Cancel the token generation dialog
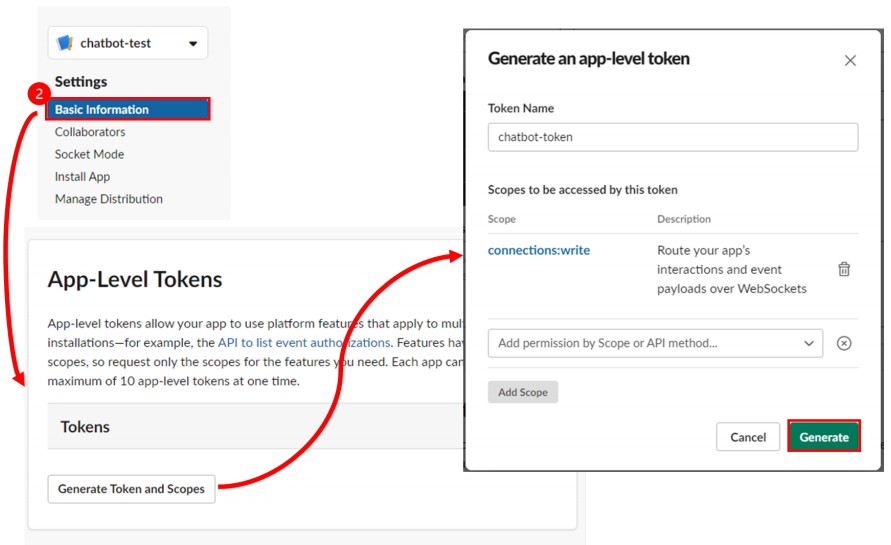This screenshot has height=545, width=891. [x=748, y=437]
